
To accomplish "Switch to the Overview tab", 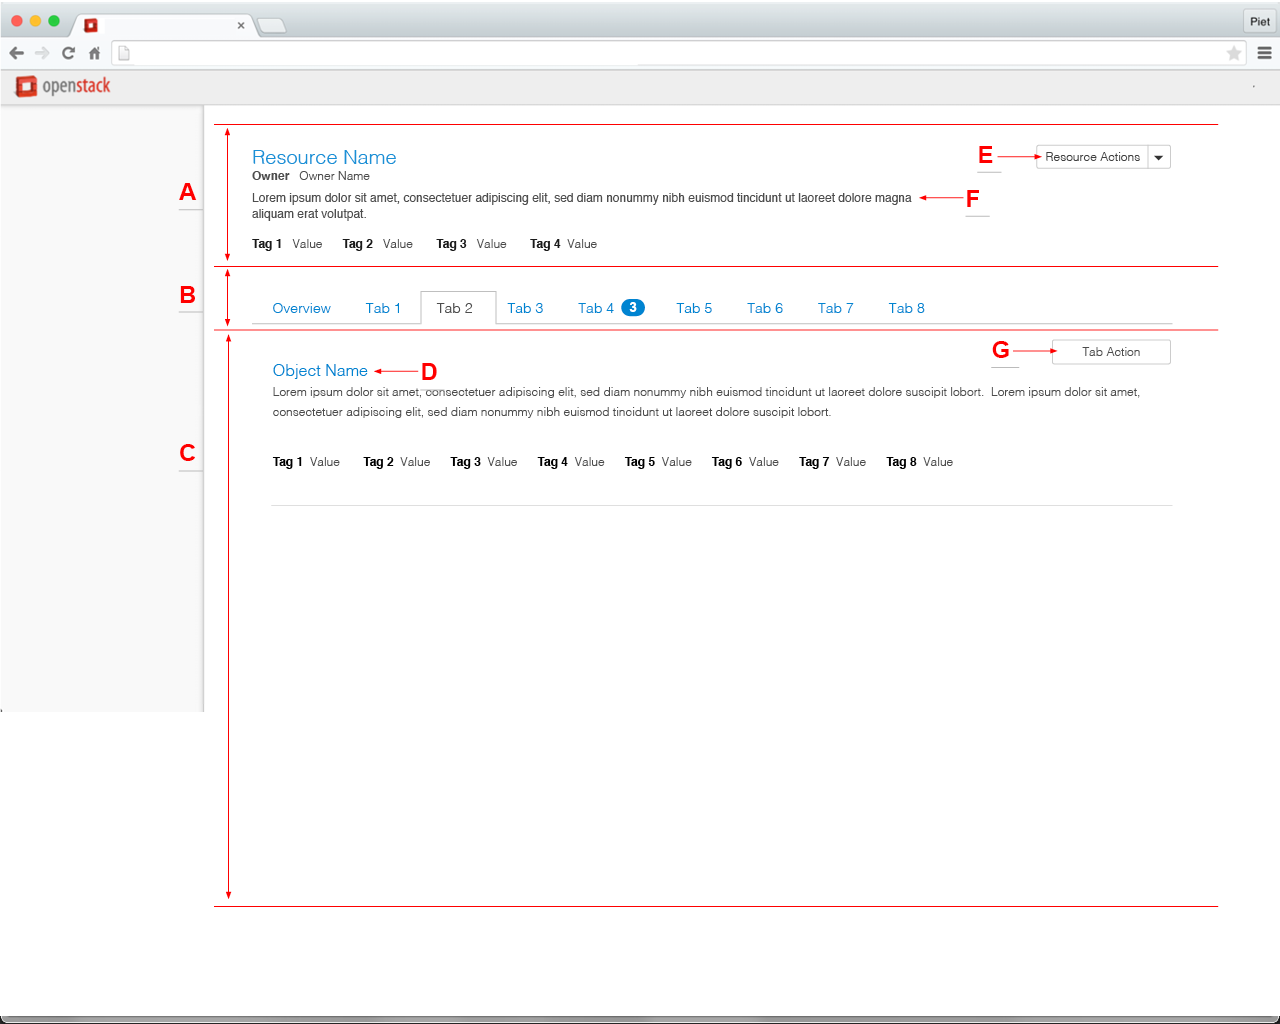I will pos(301,308).
